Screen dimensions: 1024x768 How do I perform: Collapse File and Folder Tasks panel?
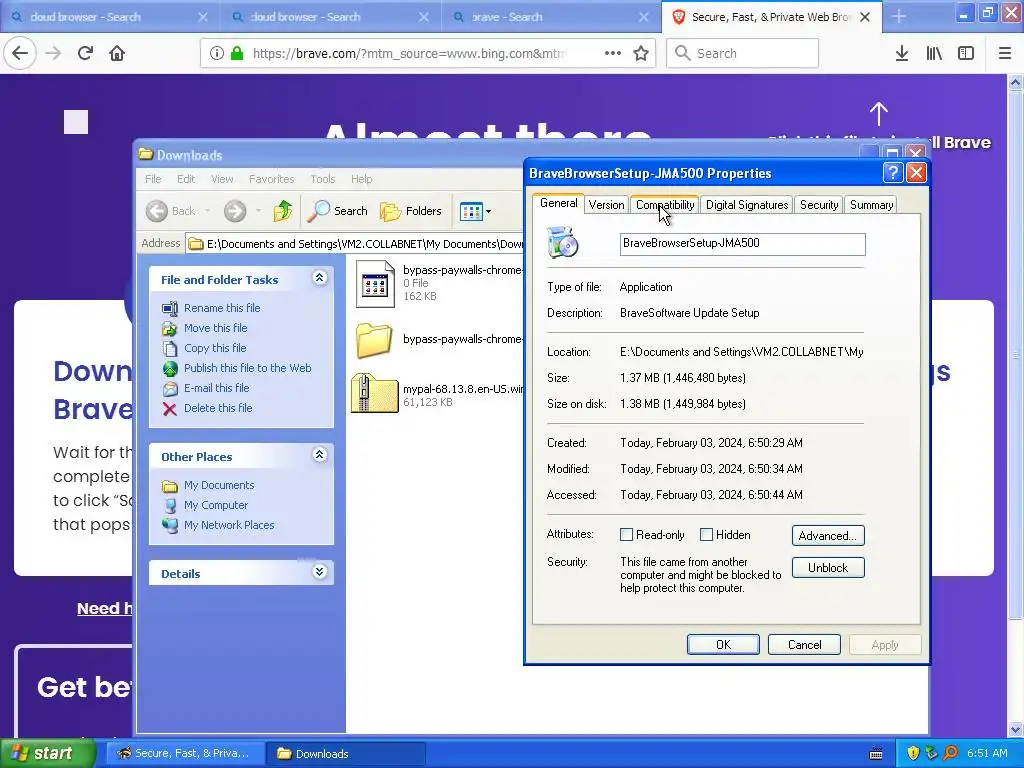tap(319, 278)
